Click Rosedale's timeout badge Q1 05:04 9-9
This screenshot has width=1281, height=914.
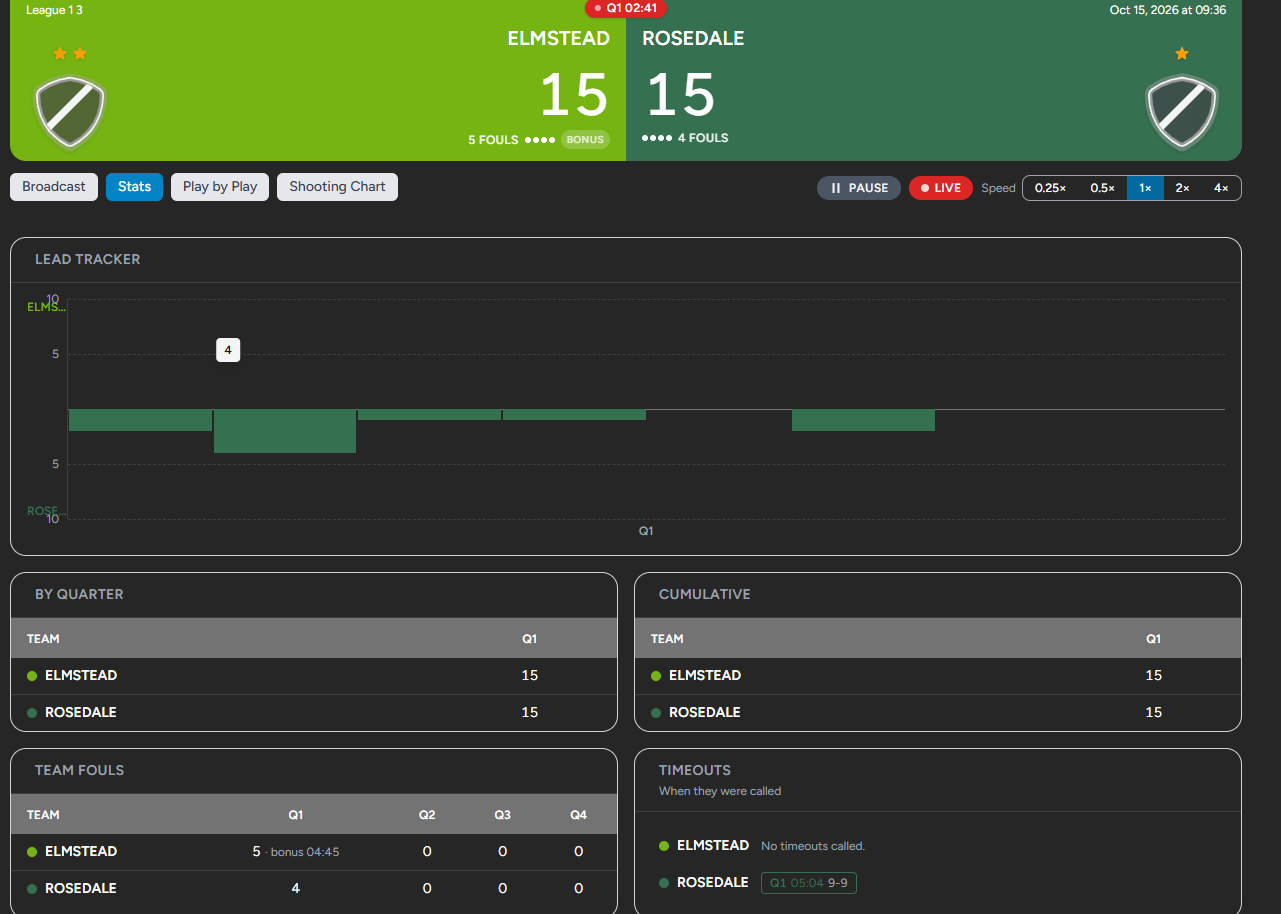pos(808,883)
